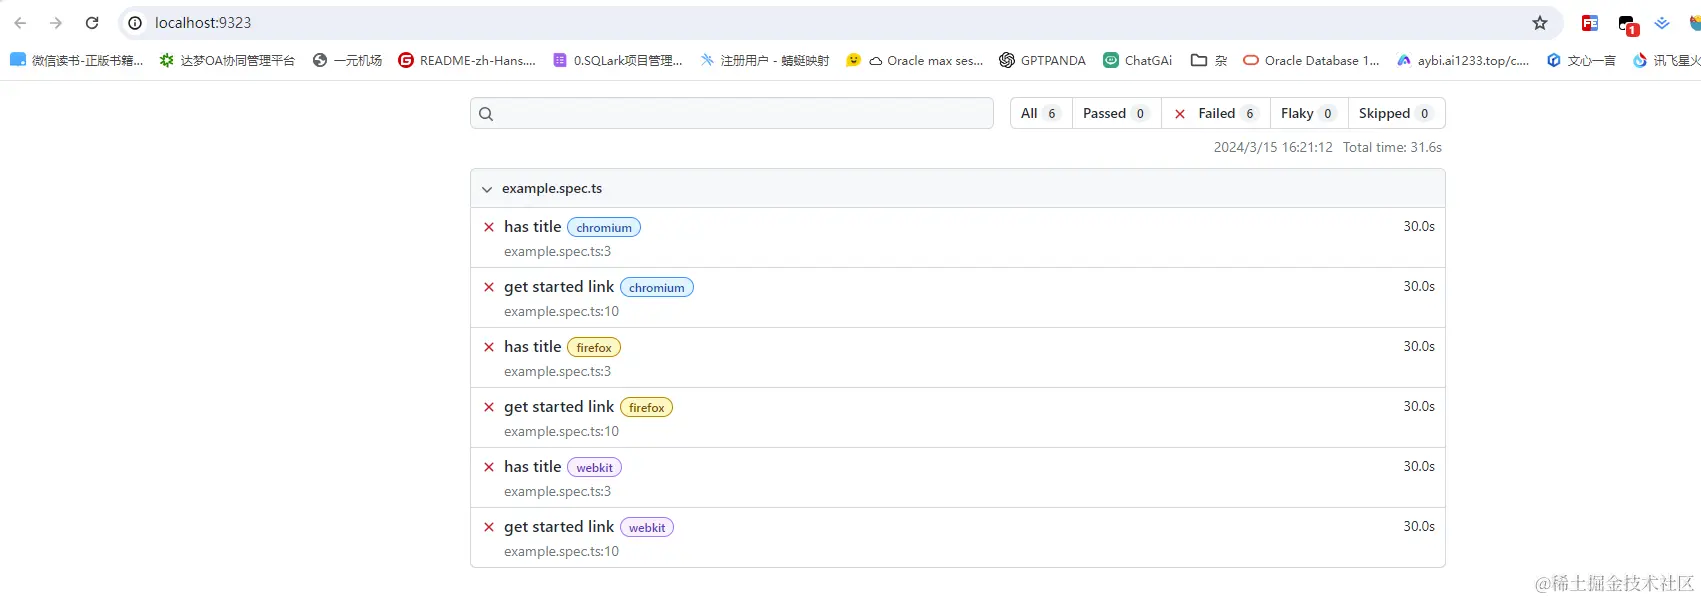Bookmark this page with the star icon
The height and width of the screenshot is (600, 1701).
(1540, 23)
